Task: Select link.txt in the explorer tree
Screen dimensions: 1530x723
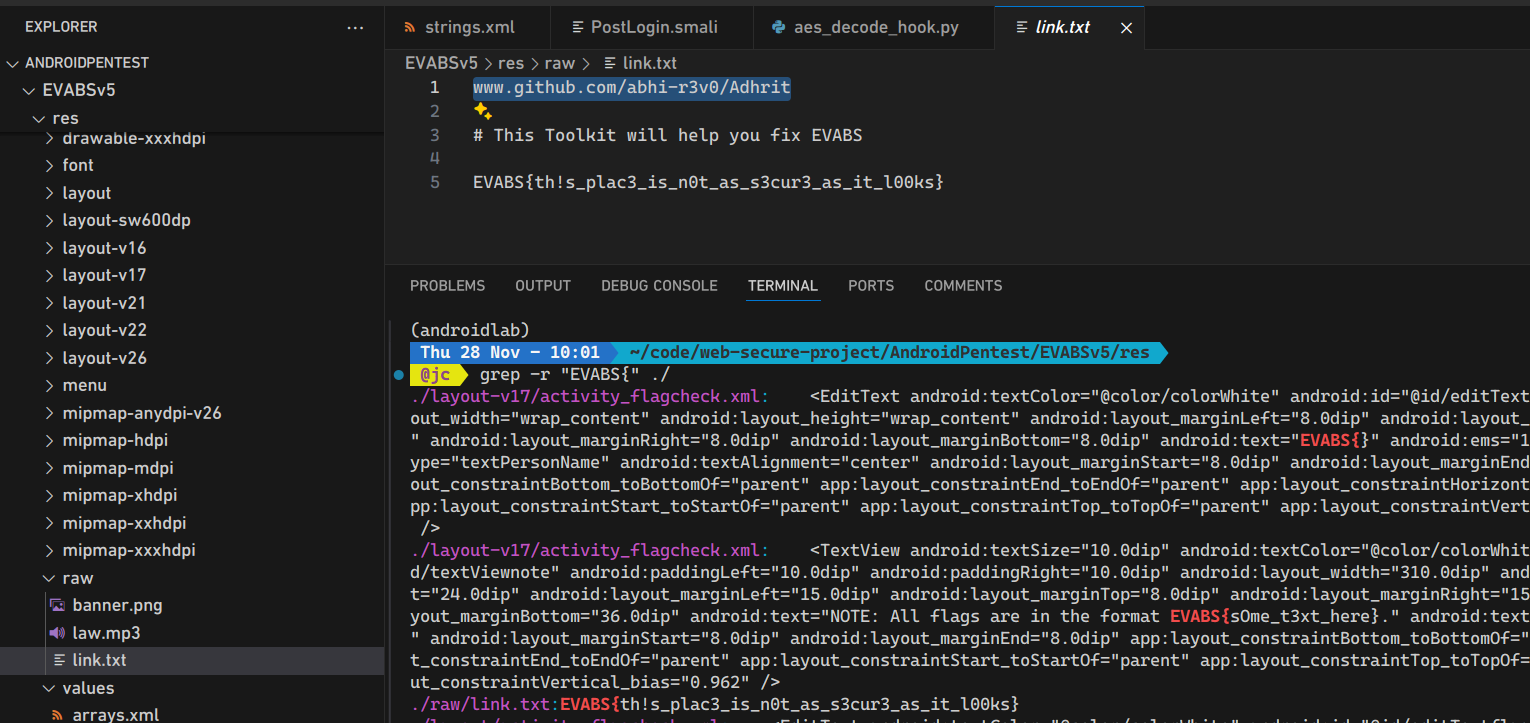Action: click(x=192, y=660)
